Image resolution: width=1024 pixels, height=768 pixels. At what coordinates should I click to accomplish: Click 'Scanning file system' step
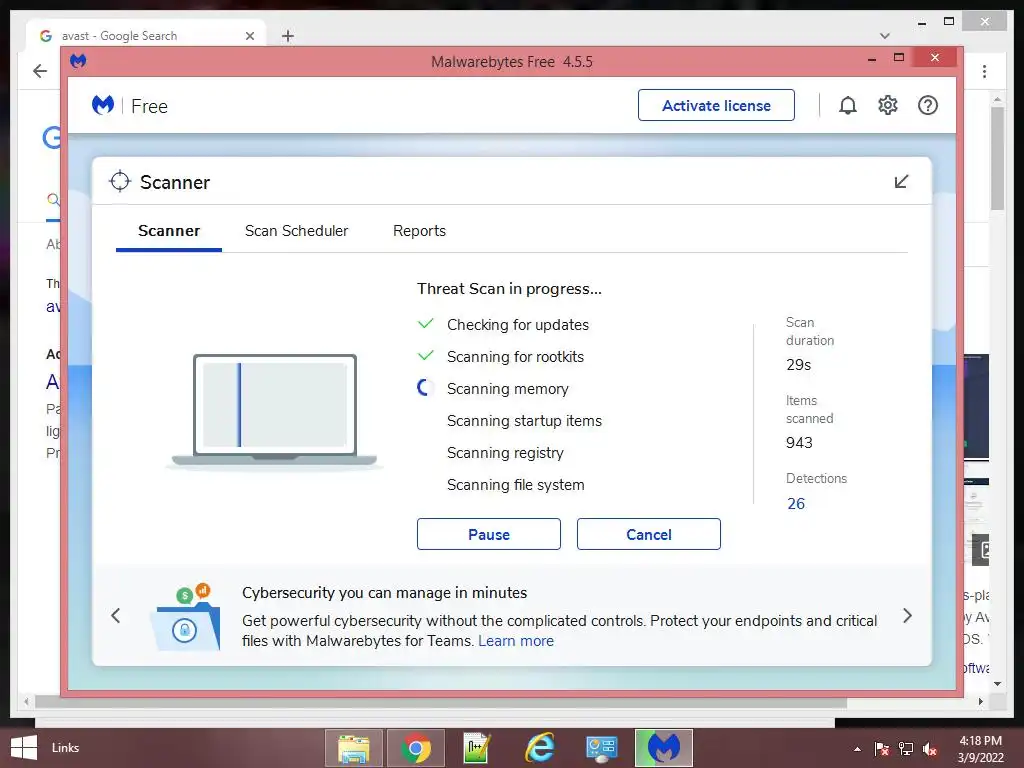[x=515, y=485]
